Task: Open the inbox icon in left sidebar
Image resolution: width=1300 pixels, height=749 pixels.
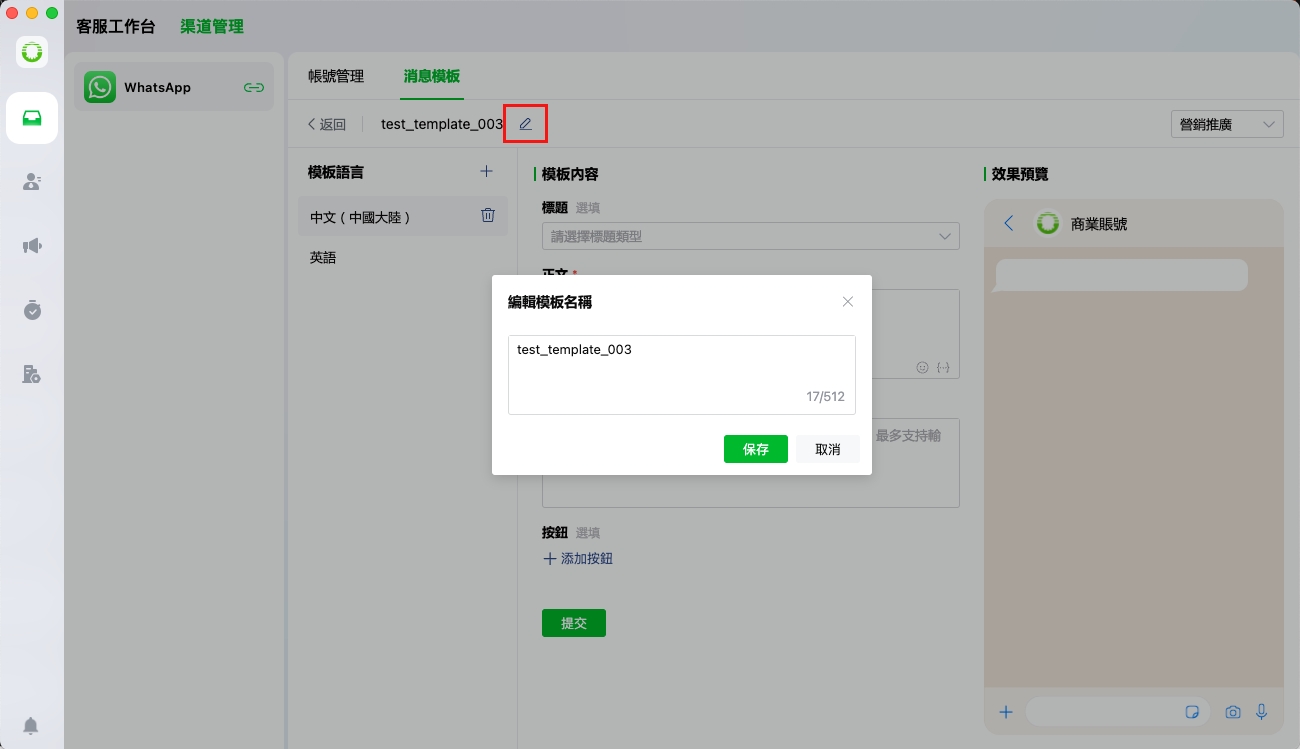Action: pyautogui.click(x=32, y=118)
